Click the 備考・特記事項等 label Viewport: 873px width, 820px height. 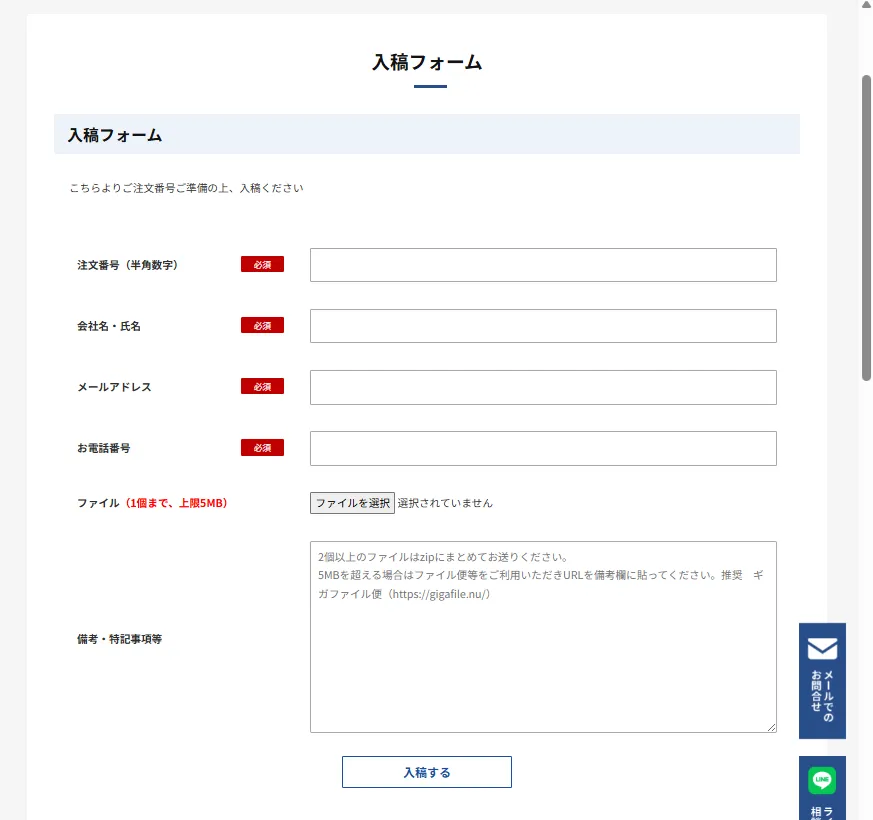[119, 639]
